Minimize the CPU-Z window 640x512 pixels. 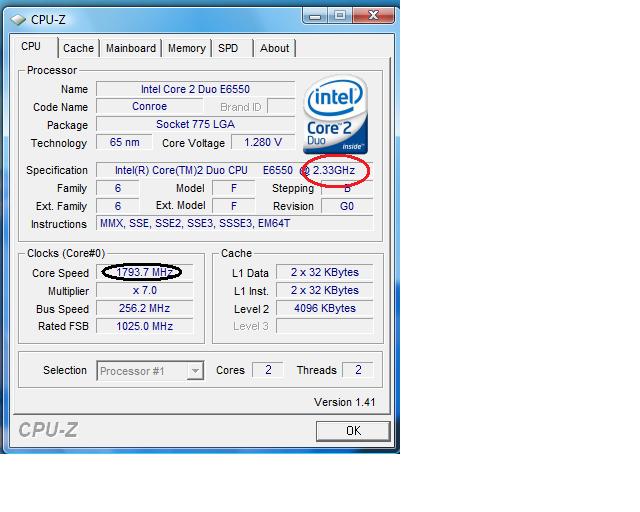(x=315, y=16)
